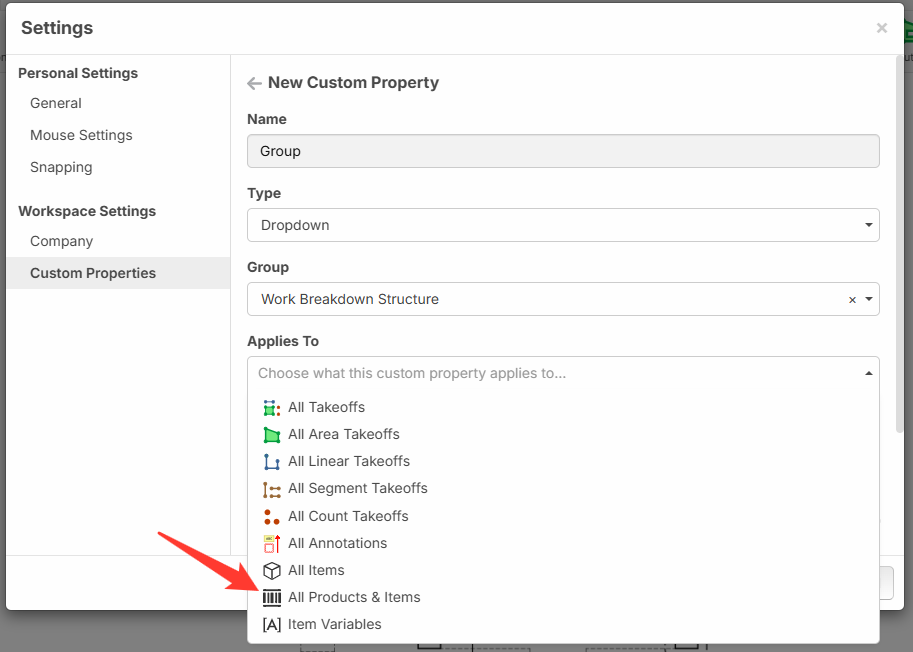Click the All Count Takeoffs dots icon
Image resolution: width=913 pixels, height=652 pixels.
coord(271,517)
